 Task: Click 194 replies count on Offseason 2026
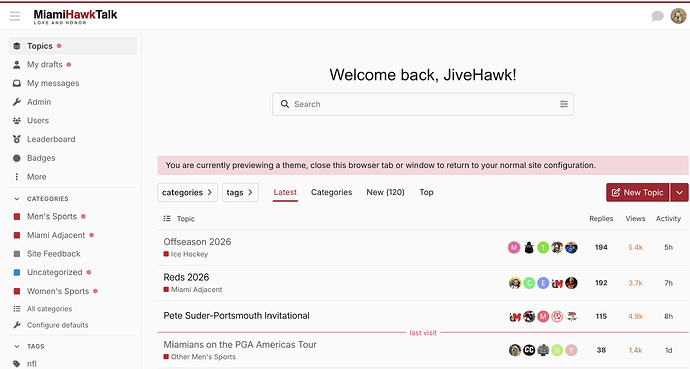click(x=601, y=248)
